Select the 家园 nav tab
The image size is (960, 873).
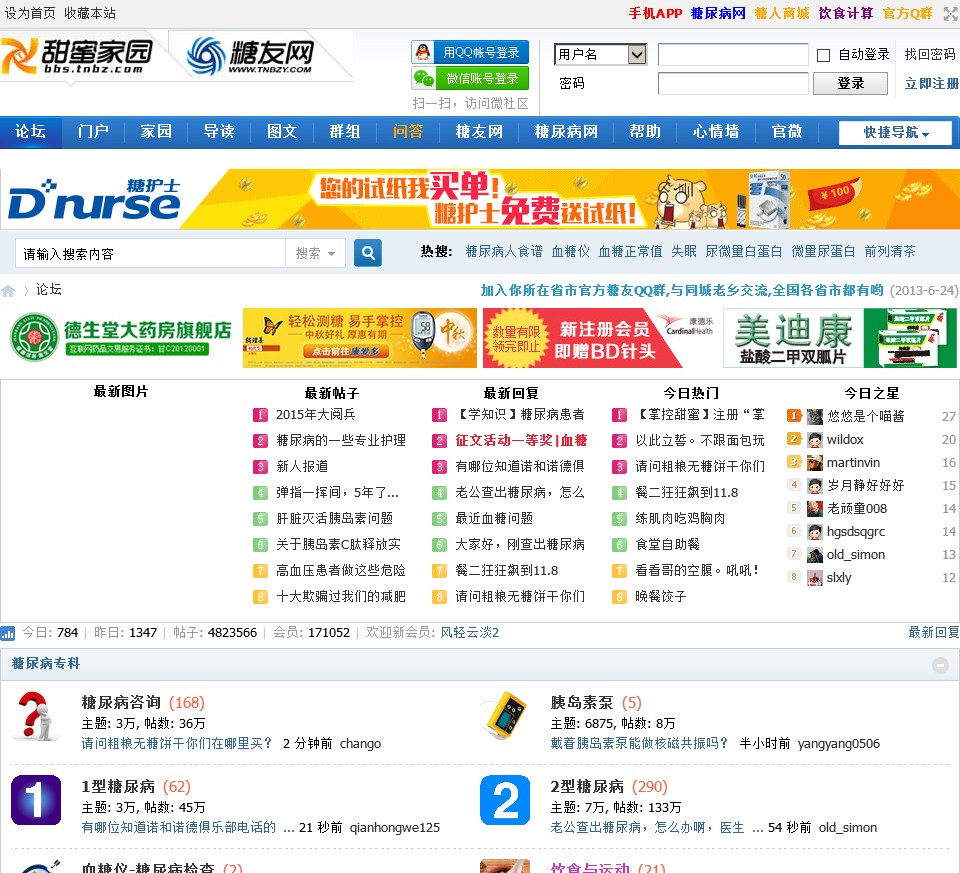point(156,132)
